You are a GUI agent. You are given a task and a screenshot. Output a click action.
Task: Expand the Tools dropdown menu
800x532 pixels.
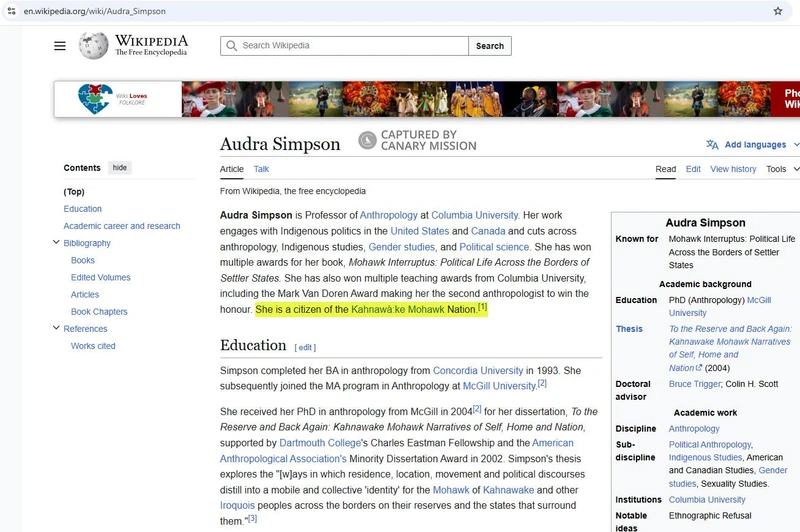click(782, 169)
